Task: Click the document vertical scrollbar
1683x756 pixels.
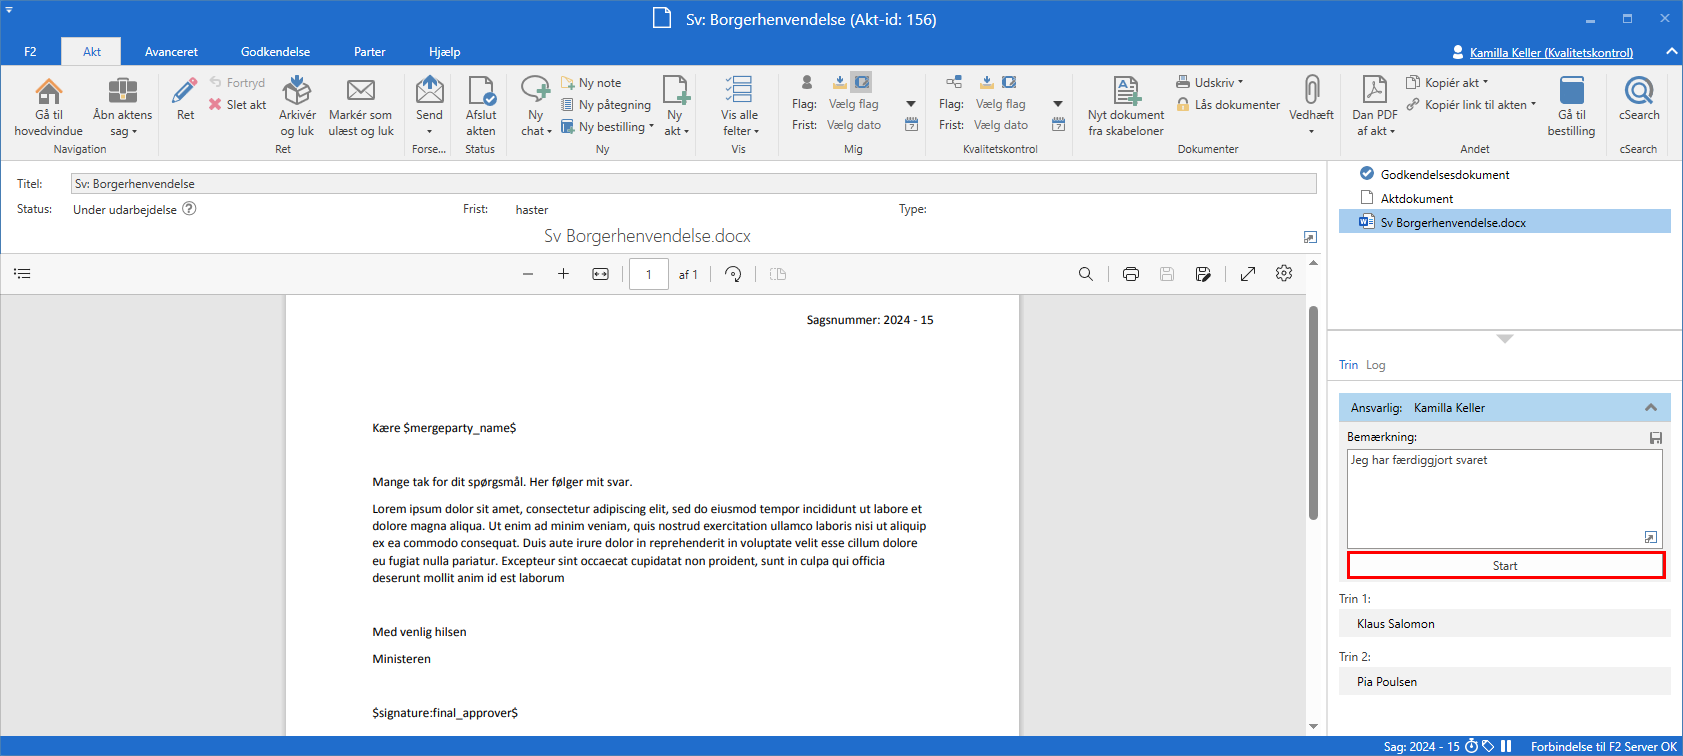Action: coord(1313,412)
